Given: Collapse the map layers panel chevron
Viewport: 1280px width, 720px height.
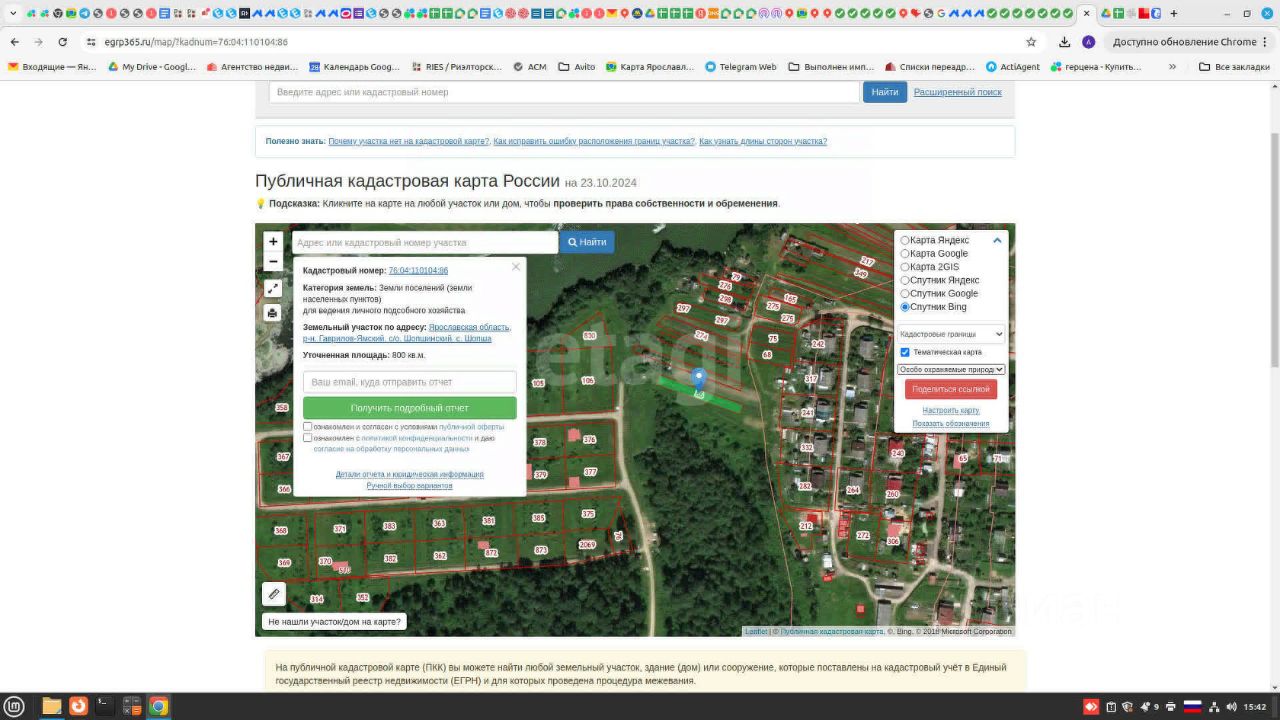Looking at the screenshot, I should point(997,241).
